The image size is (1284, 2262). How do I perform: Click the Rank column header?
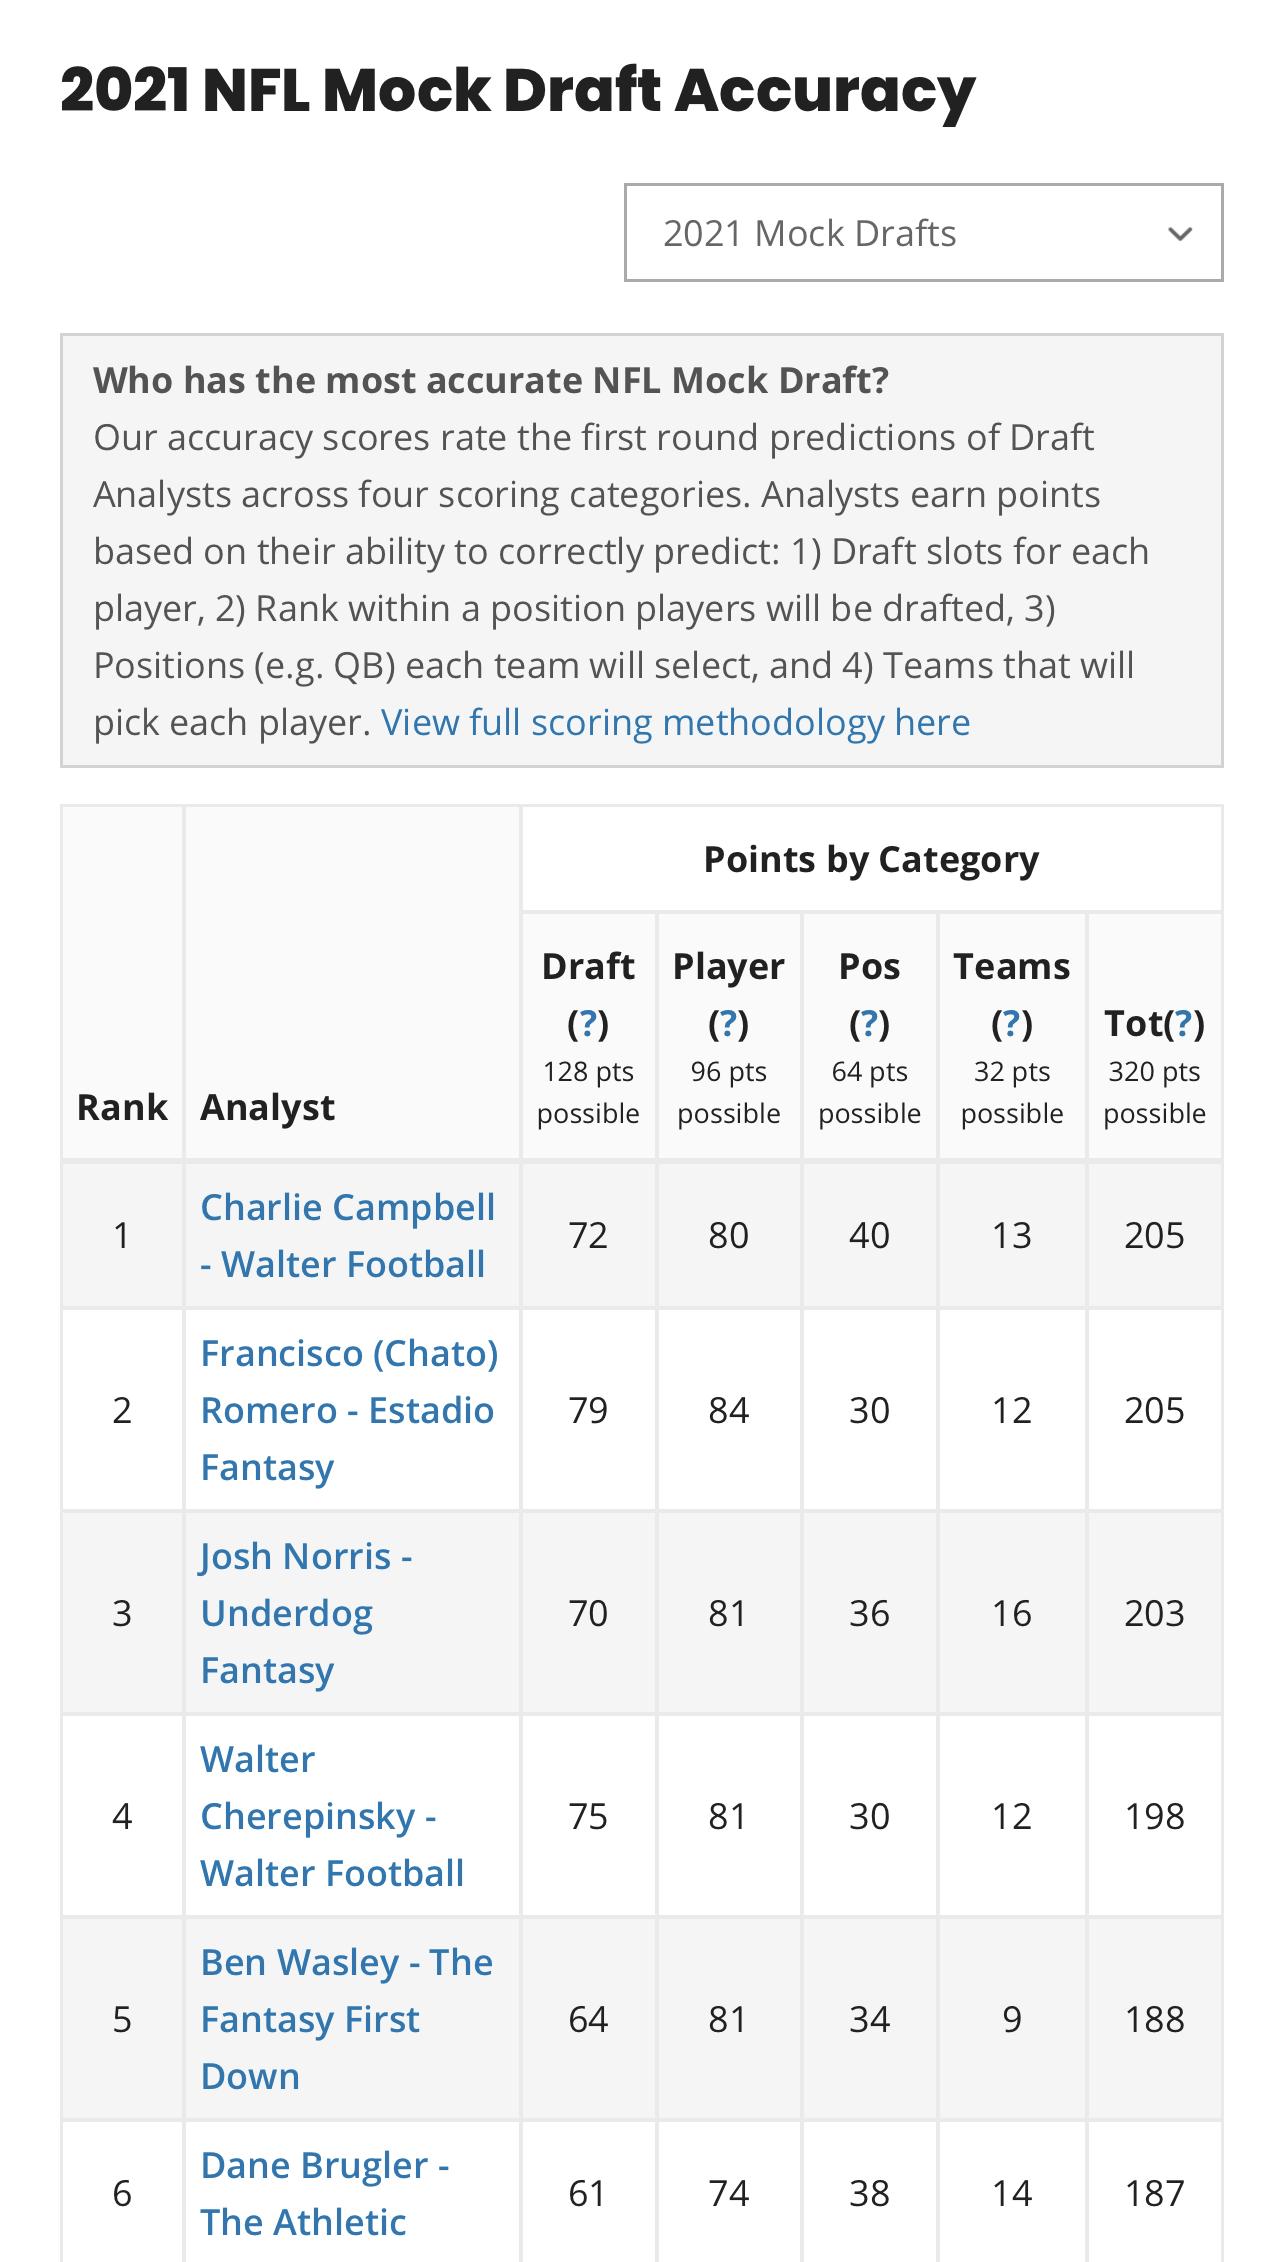coord(122,1107)
